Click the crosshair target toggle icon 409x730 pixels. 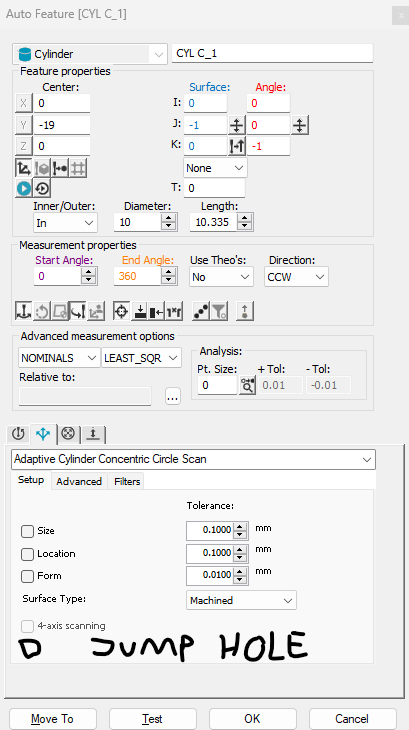point(121,311)
